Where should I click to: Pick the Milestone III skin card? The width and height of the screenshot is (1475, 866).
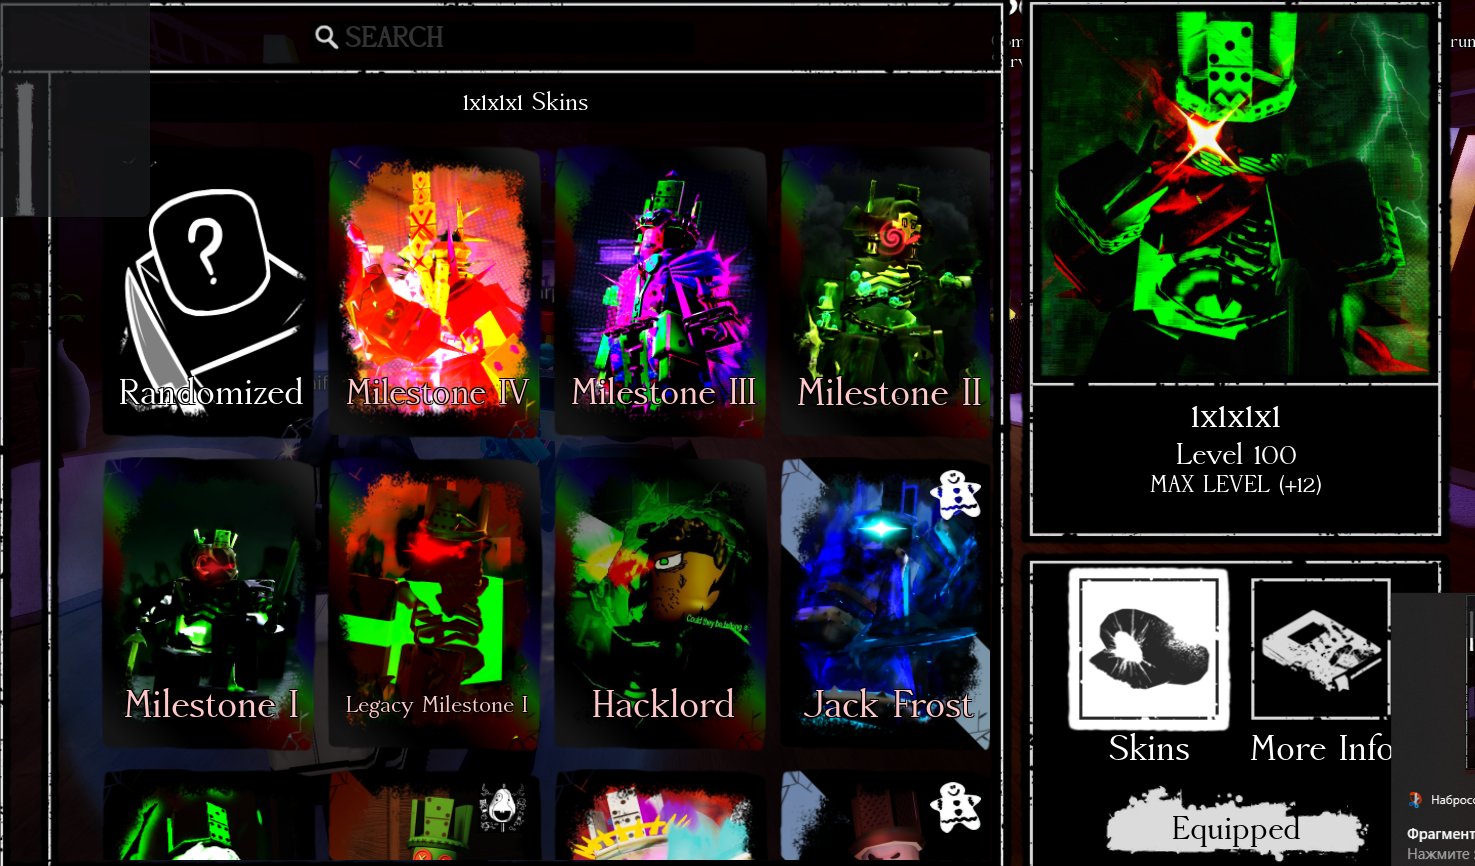(662, 292)
